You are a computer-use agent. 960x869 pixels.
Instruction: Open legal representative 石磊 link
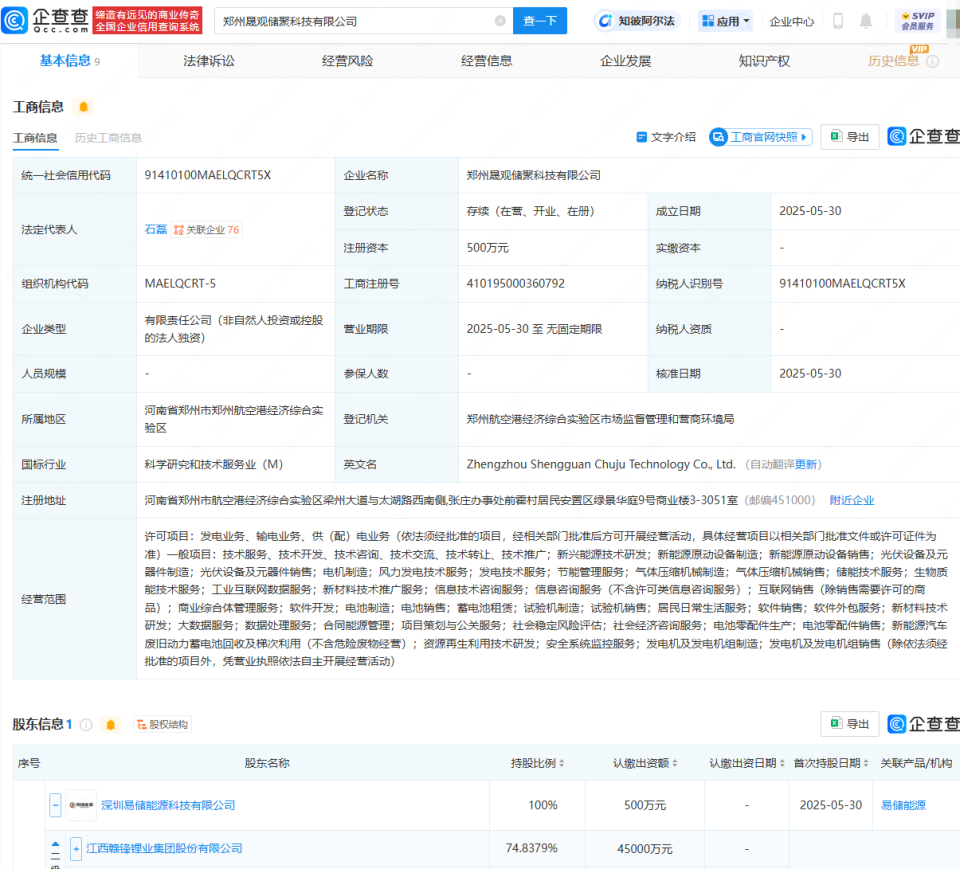coord(156,230)
